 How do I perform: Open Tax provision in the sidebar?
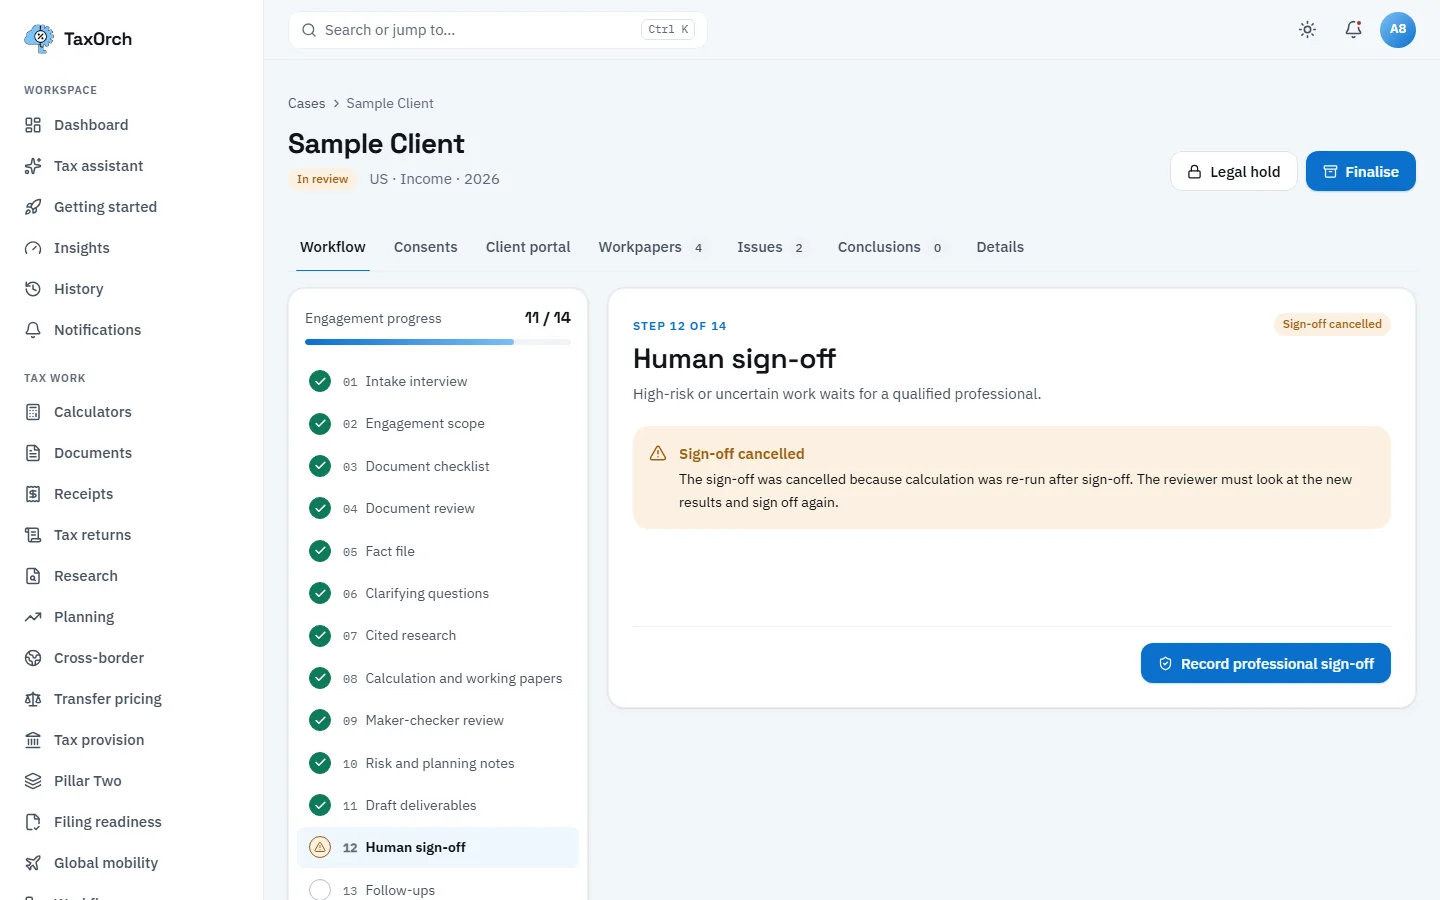(x=131, y=740)
